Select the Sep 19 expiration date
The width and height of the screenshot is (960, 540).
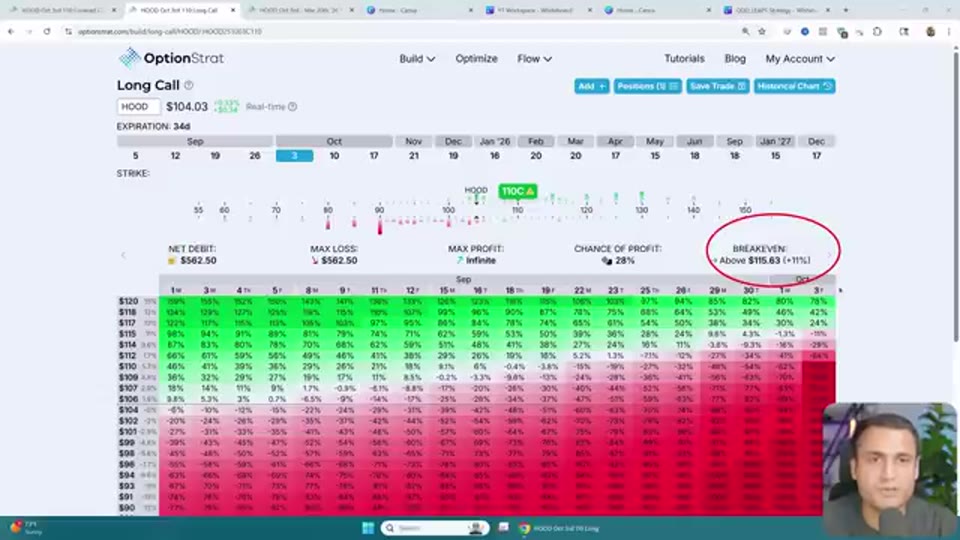click(215, 156)
